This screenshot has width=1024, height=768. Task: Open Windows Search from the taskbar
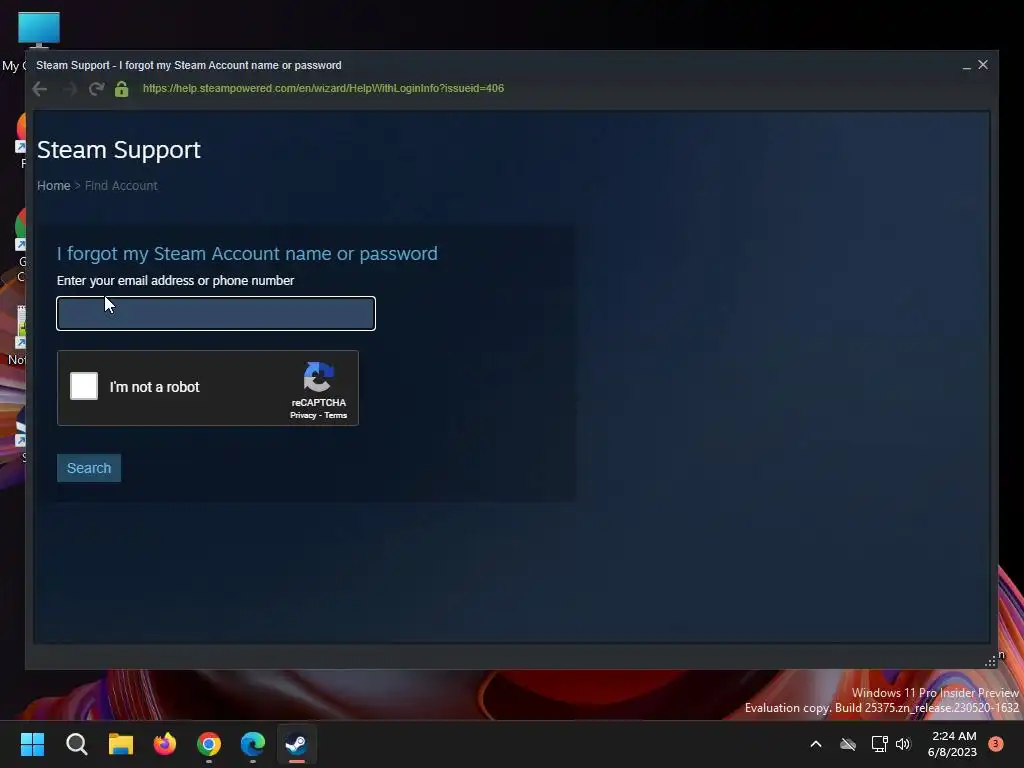pyautogui.click(x=76, y=744)
